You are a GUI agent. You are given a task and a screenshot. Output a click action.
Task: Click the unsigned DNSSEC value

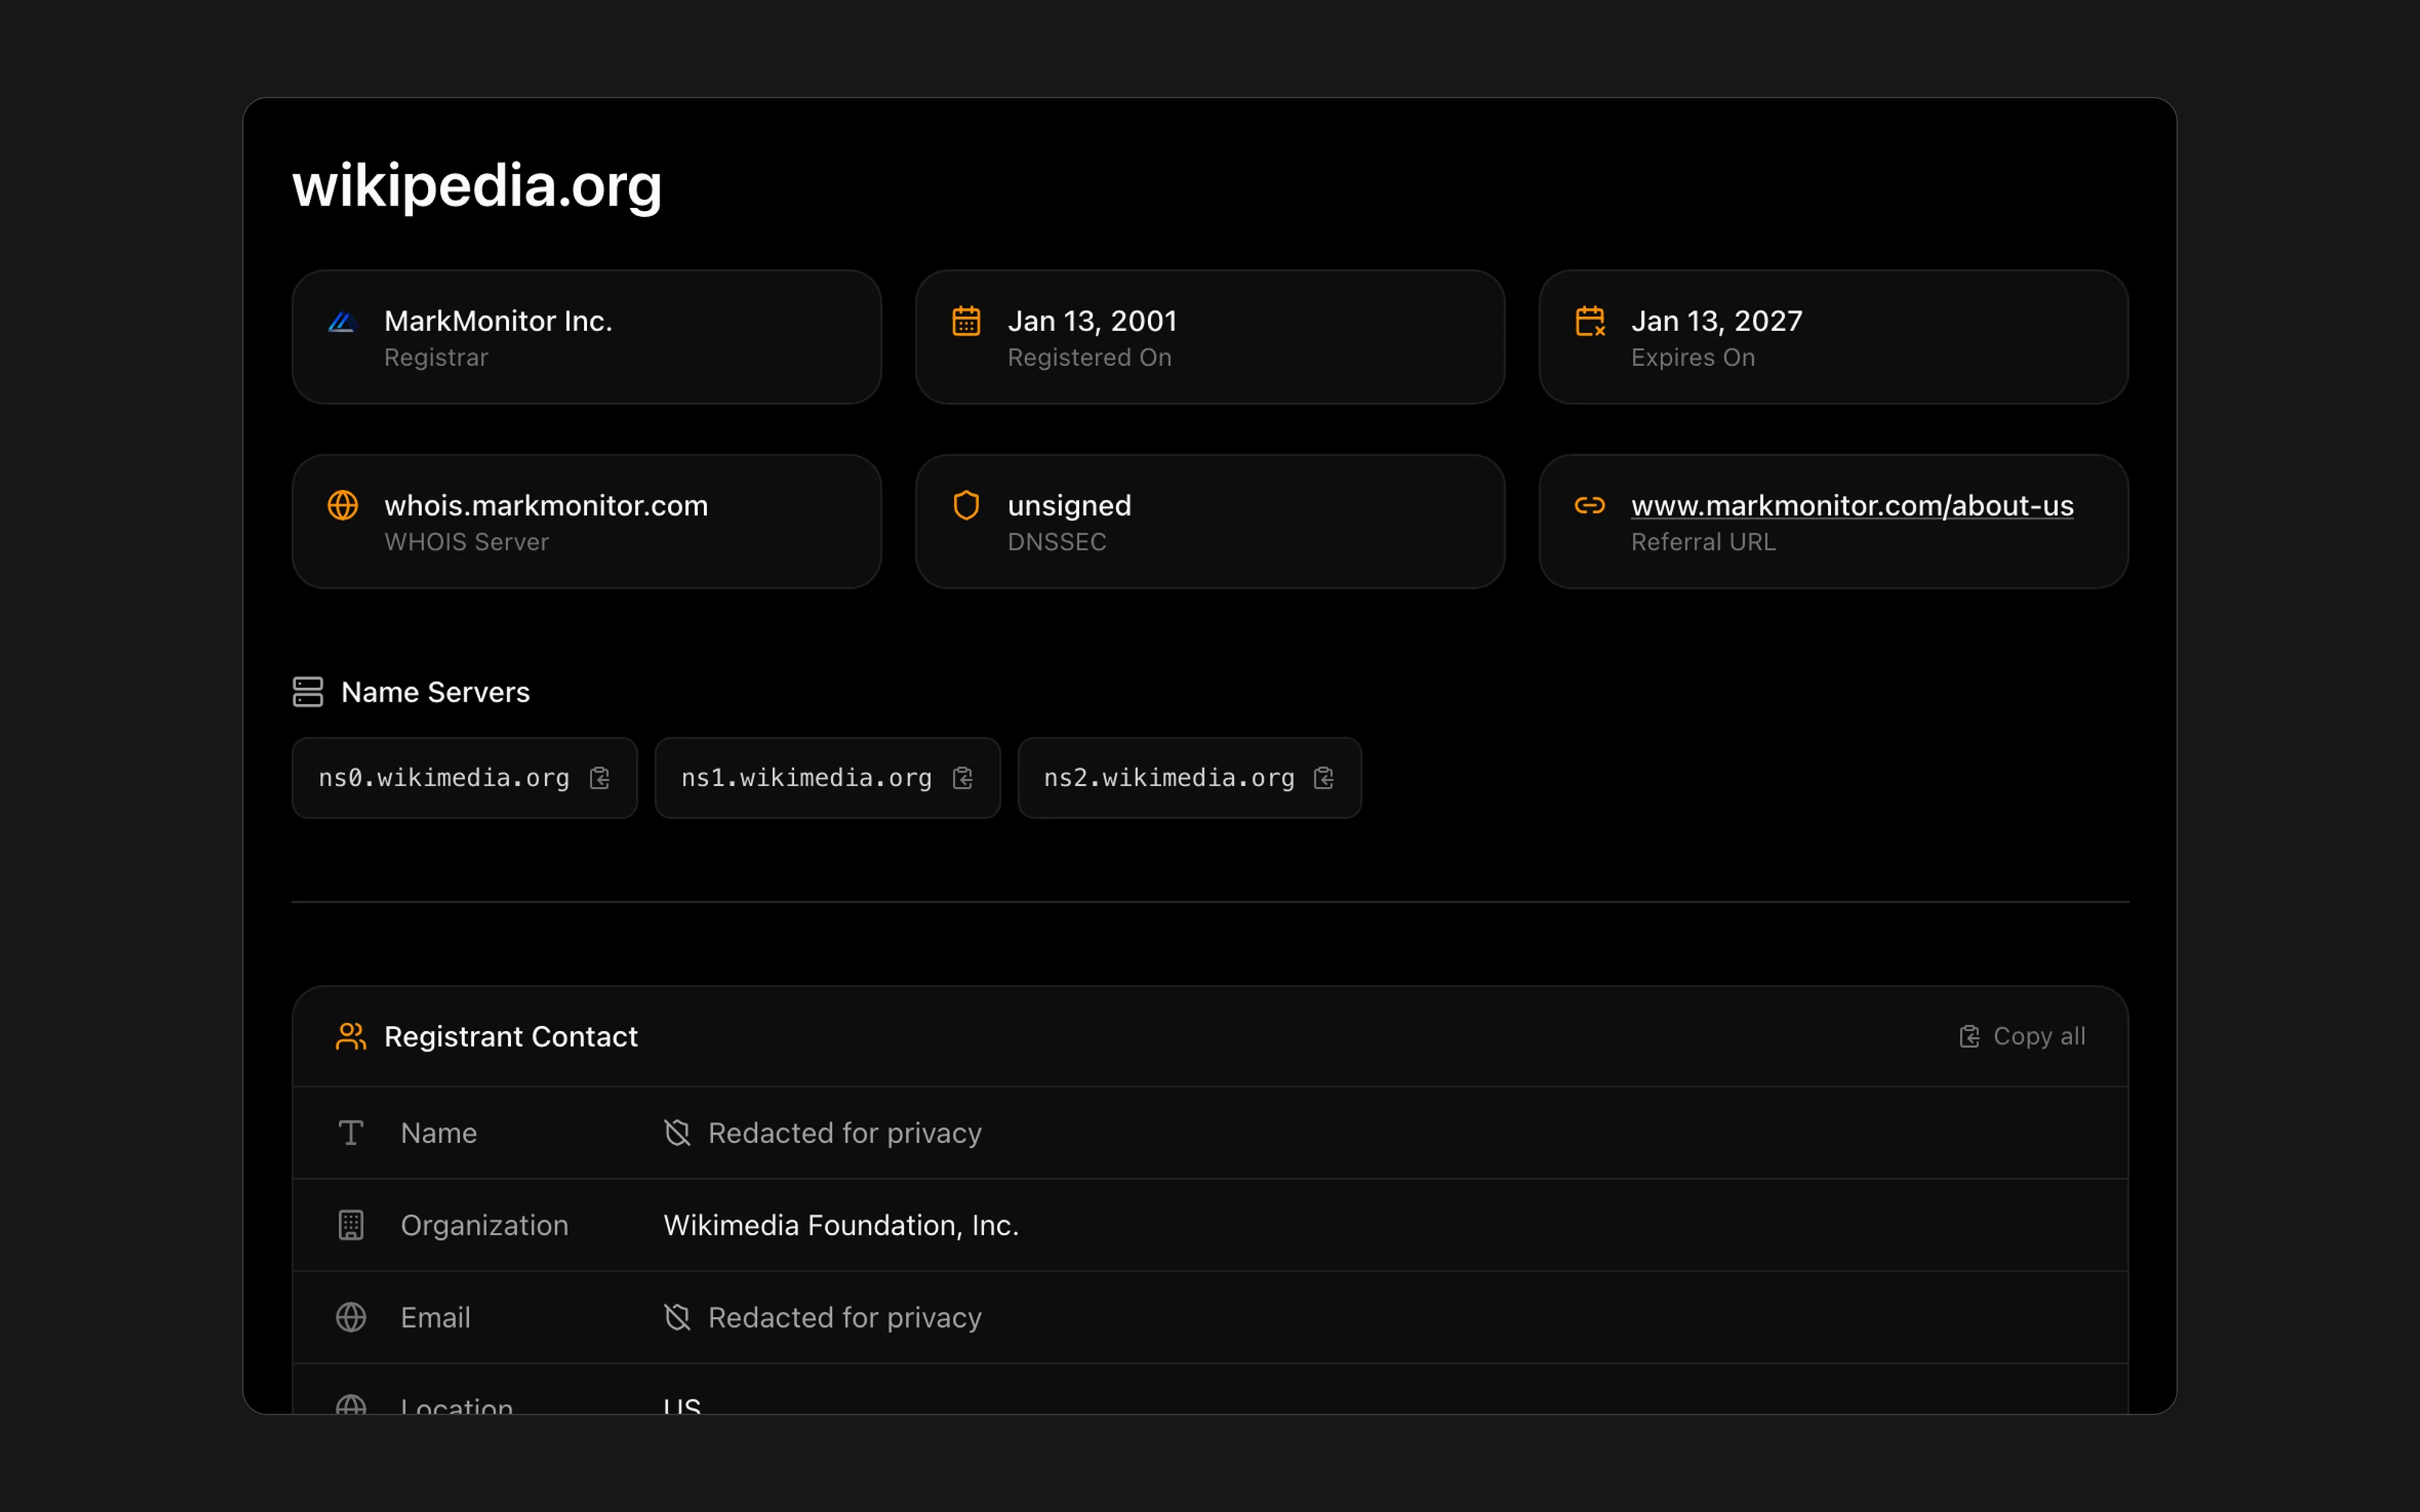coord(1070,506)
